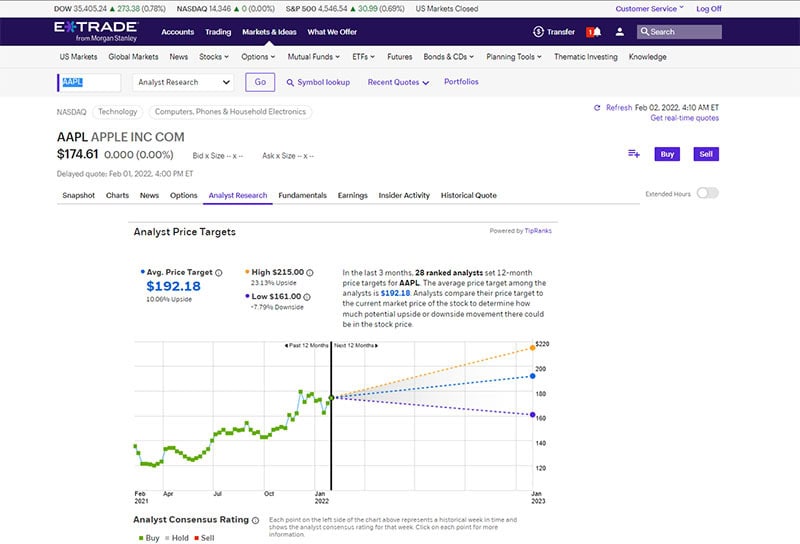Viewport: 800px width, 544px height.
Task: Open the Insider Activity tab
Action: 404,196
